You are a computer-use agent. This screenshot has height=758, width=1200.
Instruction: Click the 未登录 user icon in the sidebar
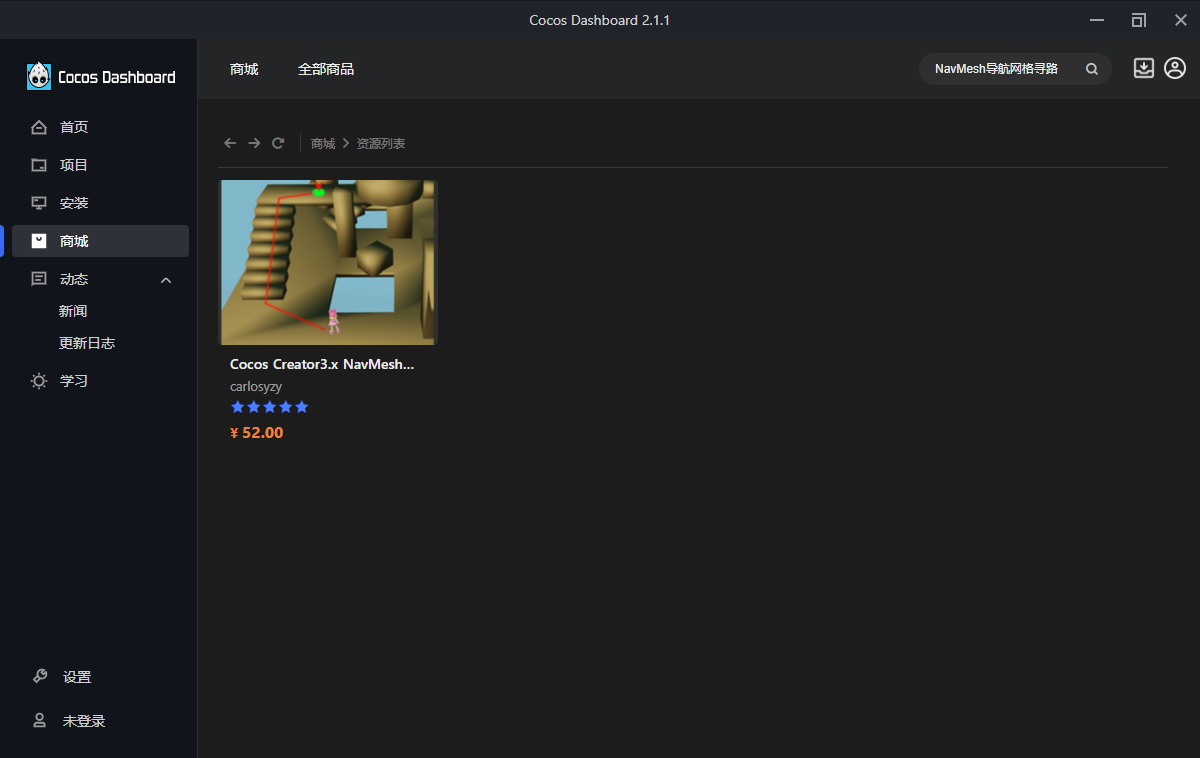(x=40, y=721)
